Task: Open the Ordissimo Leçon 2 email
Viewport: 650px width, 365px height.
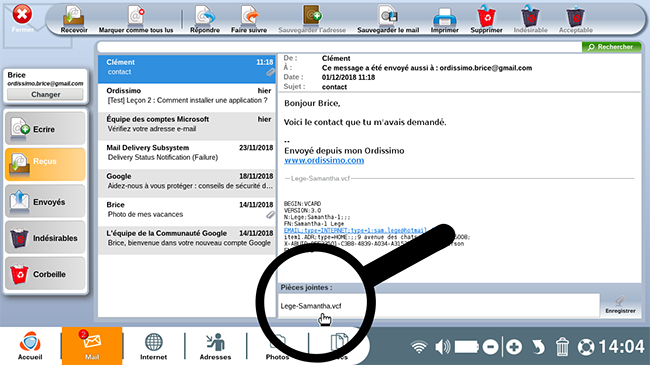Action: tap(187, 97)
